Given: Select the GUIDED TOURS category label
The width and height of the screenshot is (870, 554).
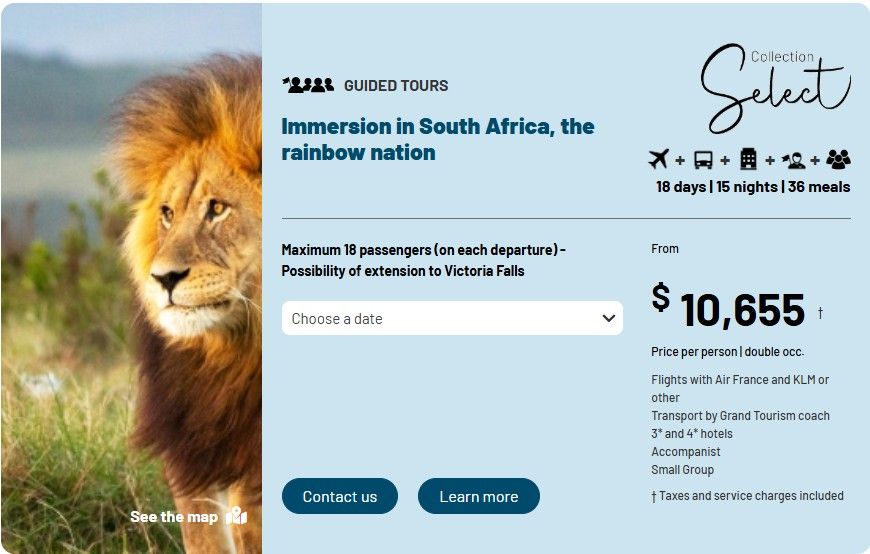Looking at the screenshot, I should pos(396,86).
